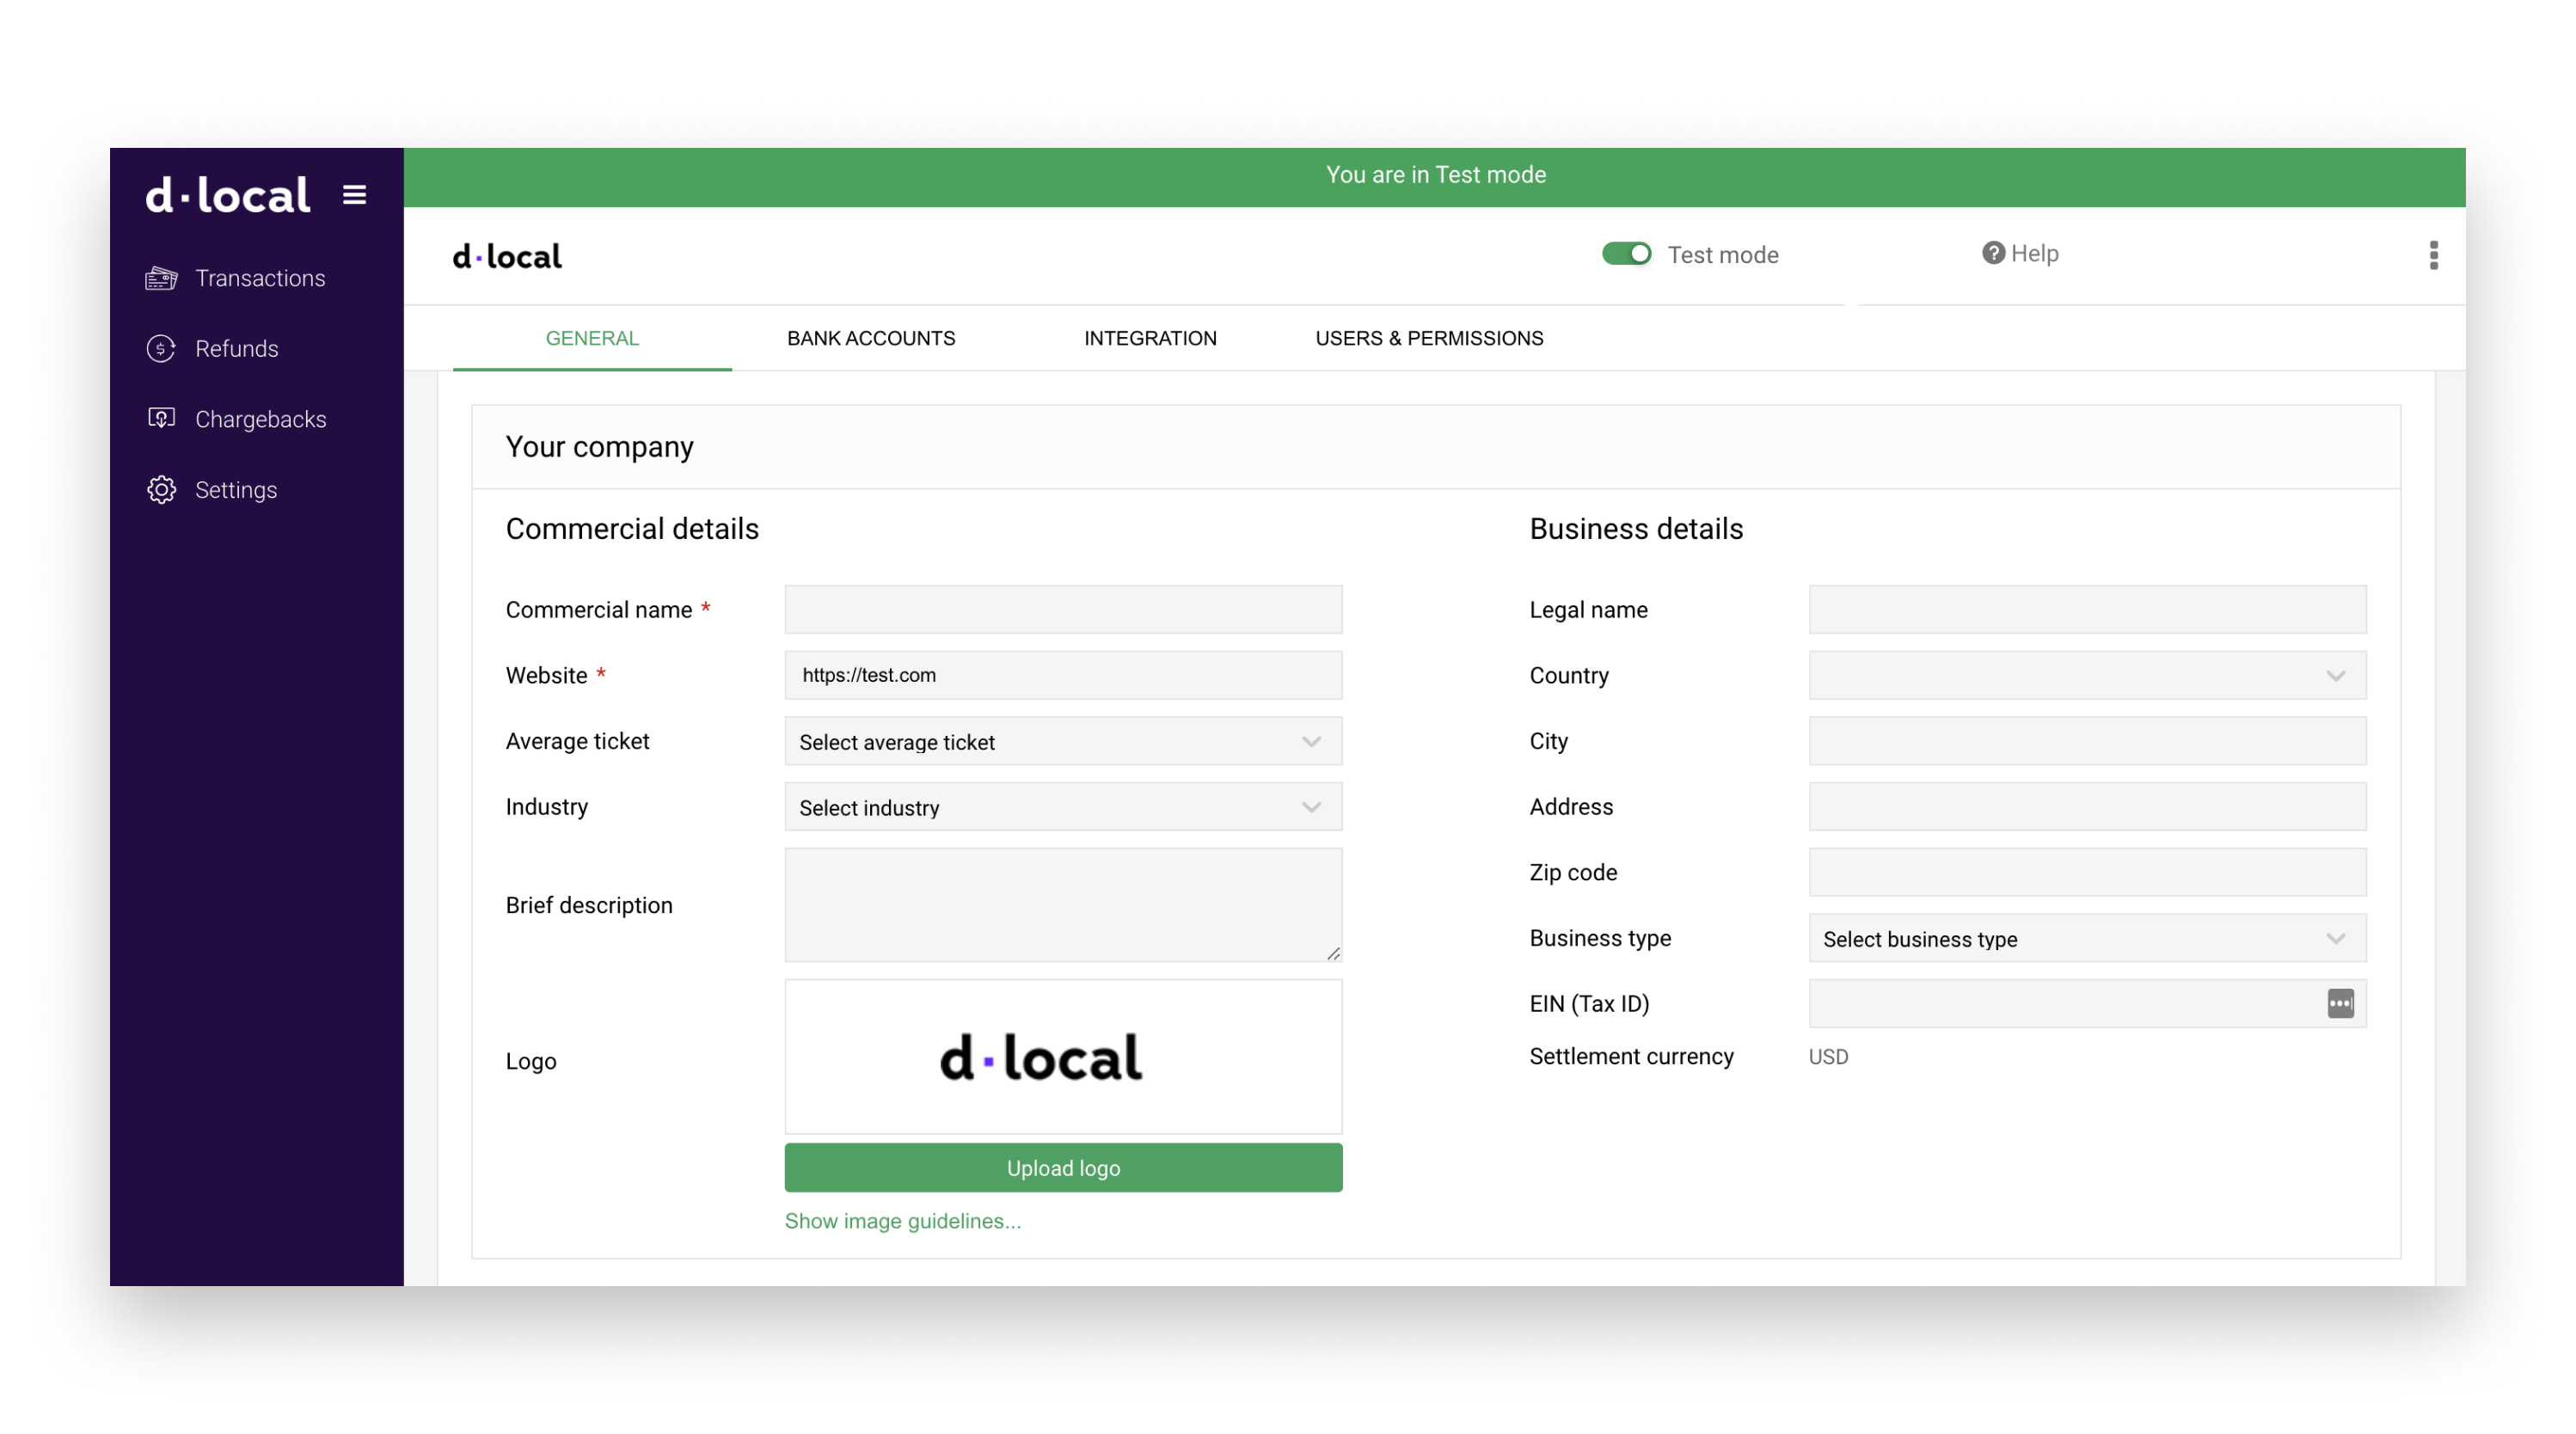Click into the Website field with https://test.com

coord(1063,675)
